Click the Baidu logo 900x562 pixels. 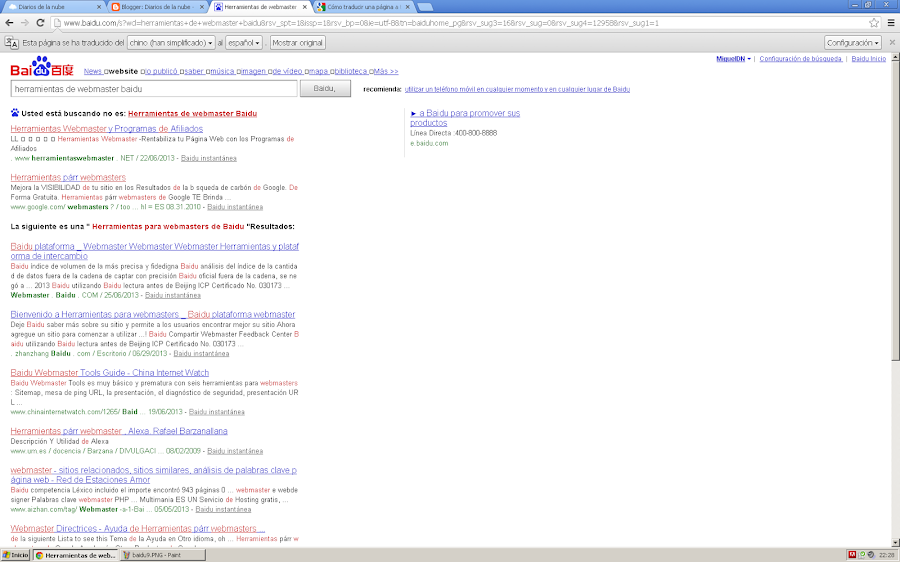coord(42,67)
